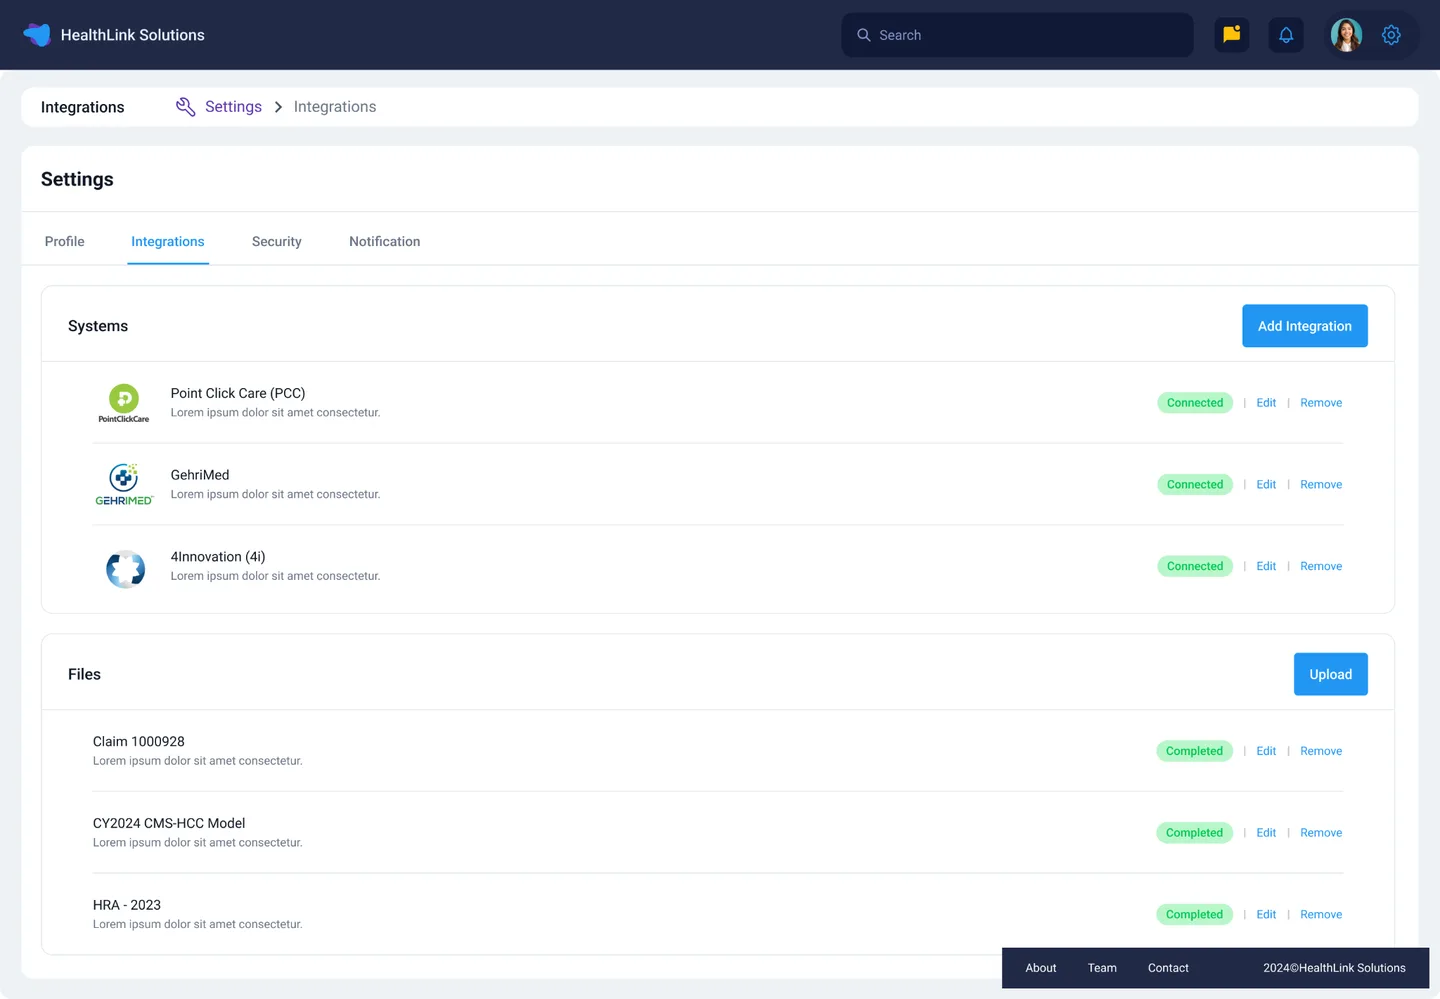This screenshot has width=1440, height=999.
Task: Click the wrench icon beside Settings breadcrumb
Action: click(185, 106)
